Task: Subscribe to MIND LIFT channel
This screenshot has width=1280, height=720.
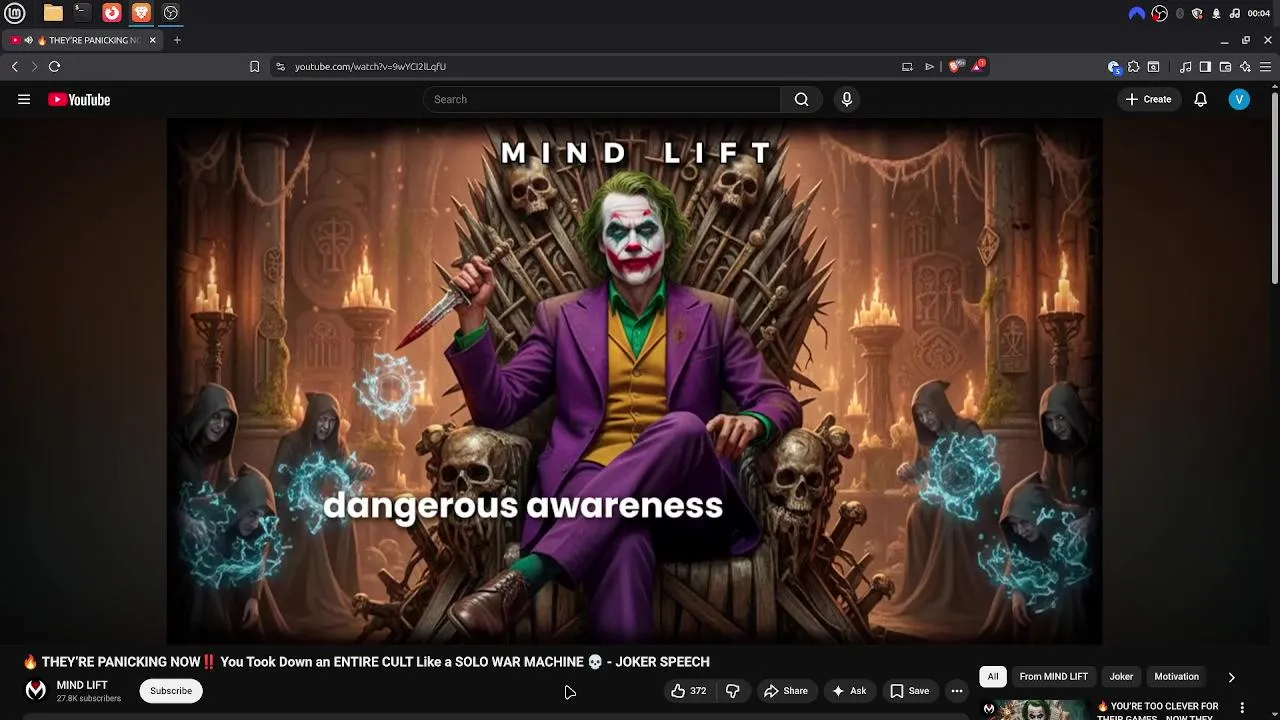Action: 171,691
